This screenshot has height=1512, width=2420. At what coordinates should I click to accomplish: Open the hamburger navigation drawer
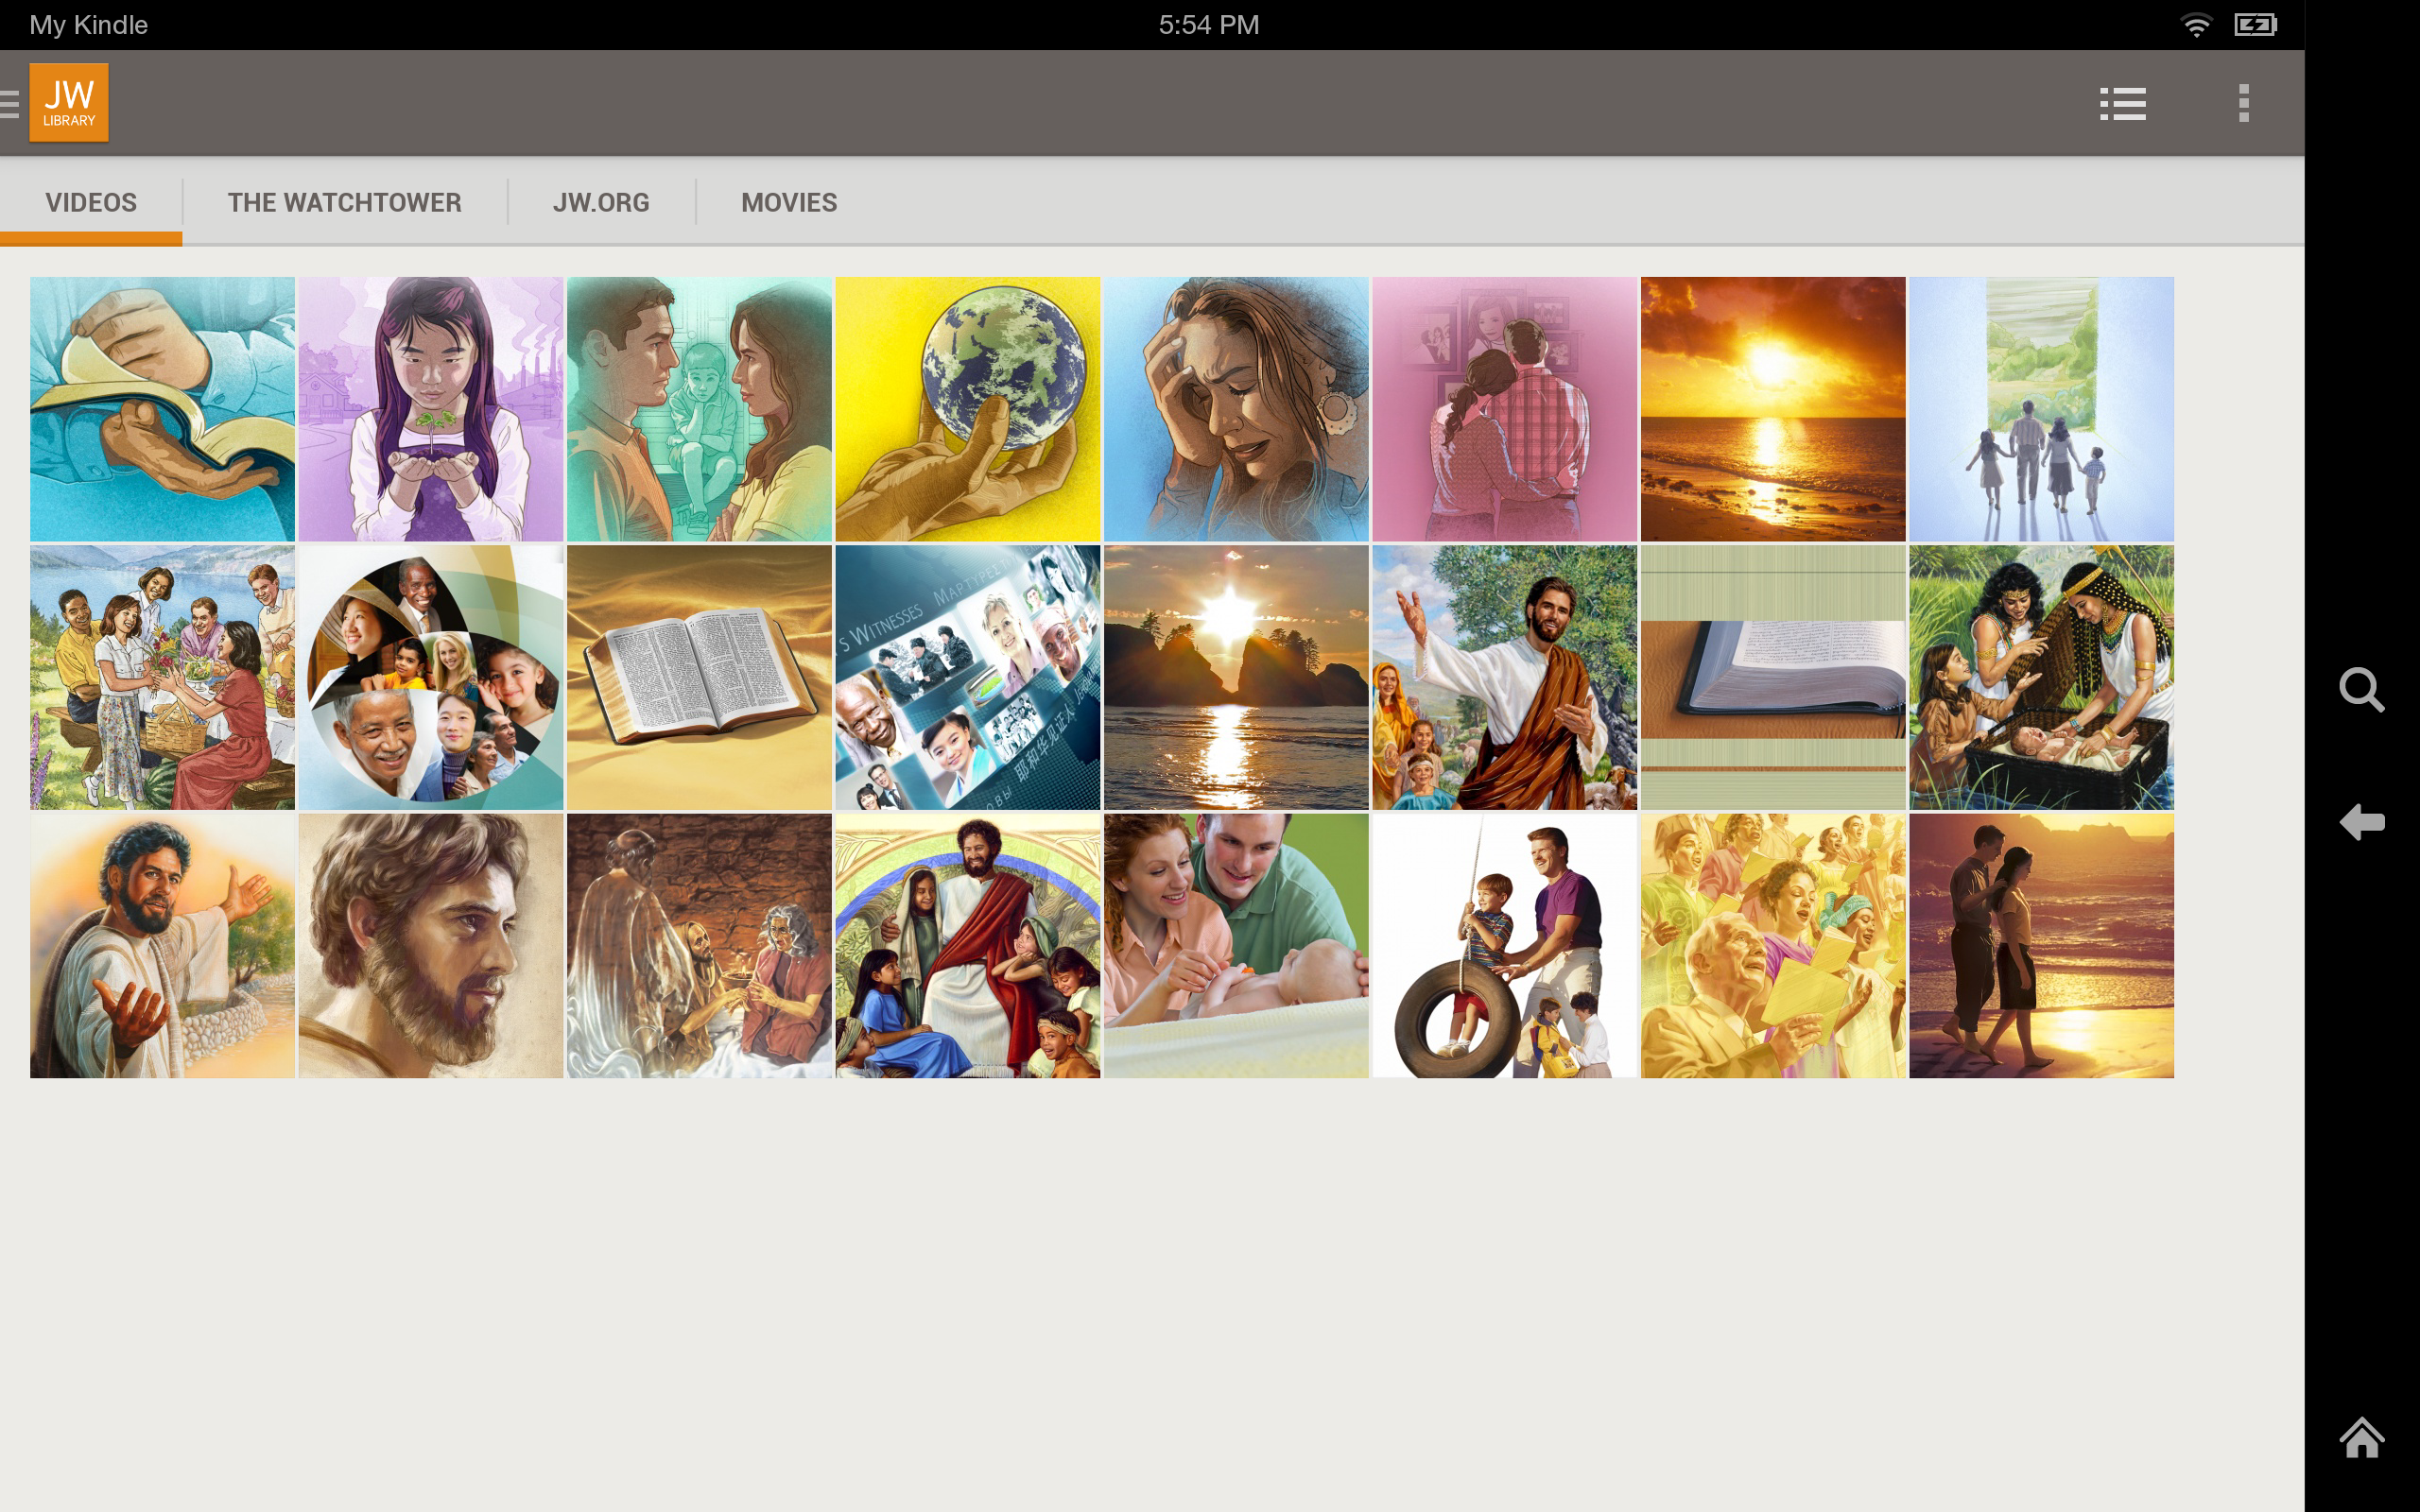pyautogui.click(x=11, y=103)
